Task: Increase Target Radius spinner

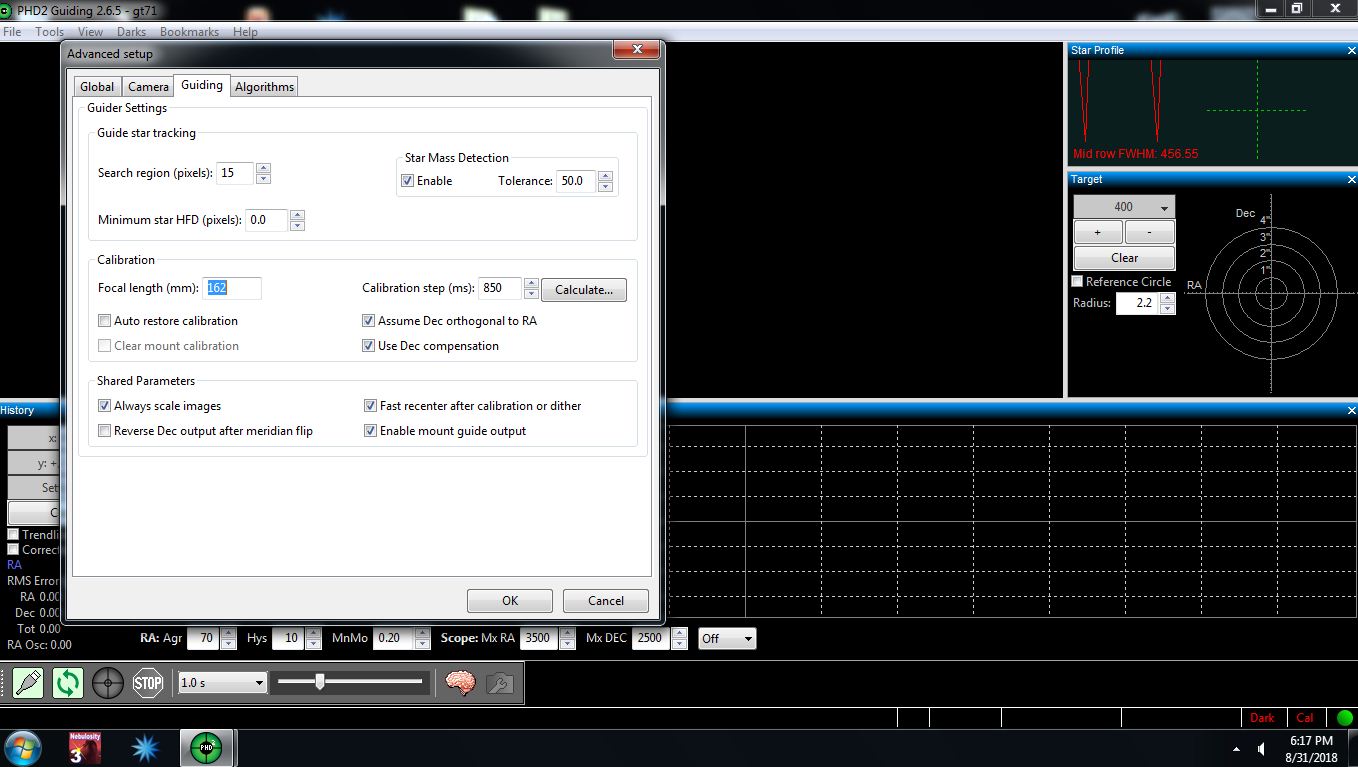Action: pyautogui.click(x=1167, y=298)
